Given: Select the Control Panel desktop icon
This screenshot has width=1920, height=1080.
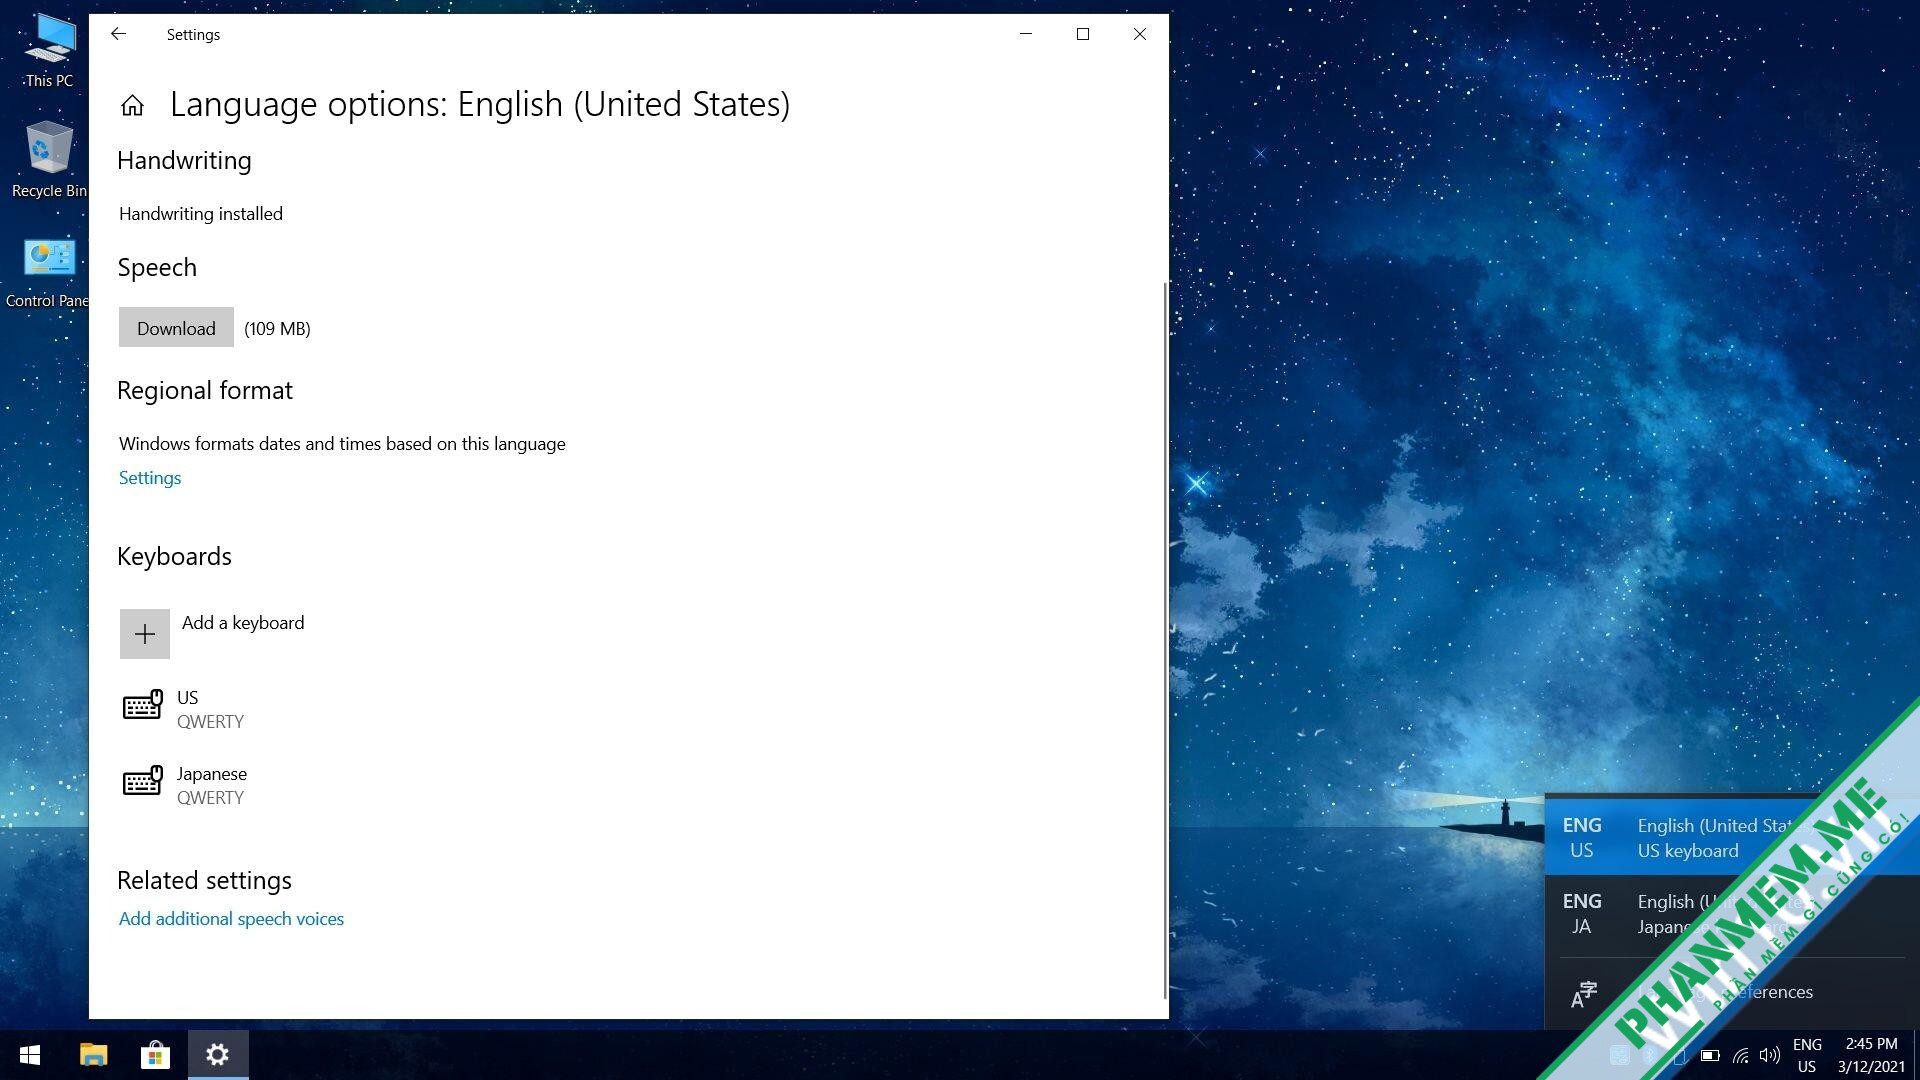Looking at the screenshot, I should tap(46, 272).
